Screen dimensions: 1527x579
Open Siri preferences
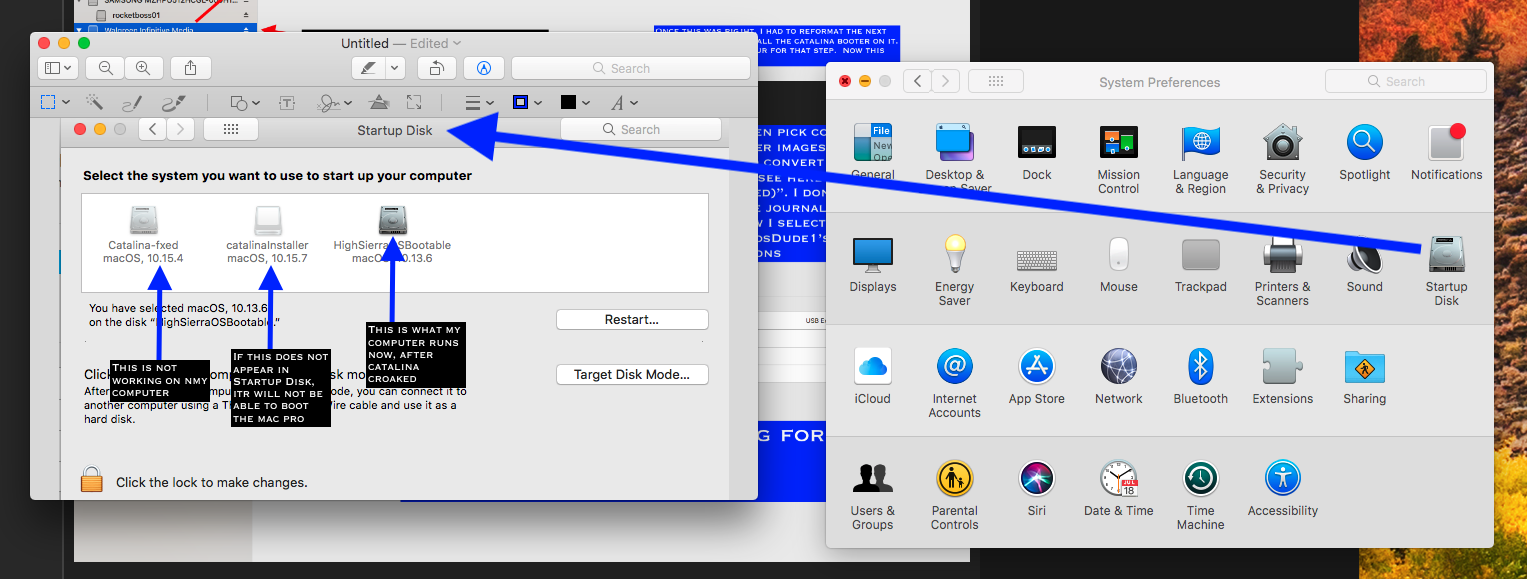tap(1037, 488)
